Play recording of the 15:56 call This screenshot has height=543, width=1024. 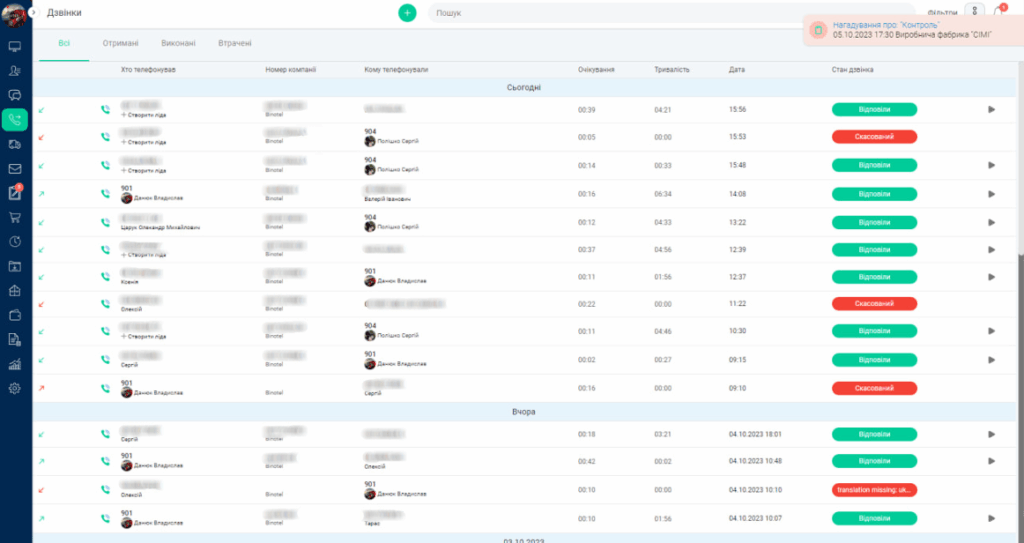point(991,109)
